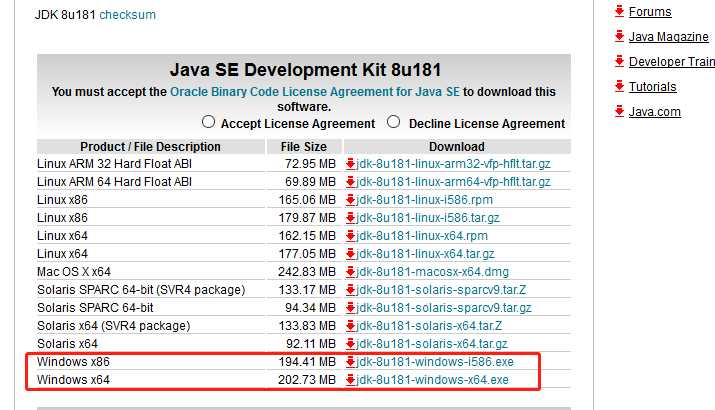Open the Java Magazine sidebar link

[669, 36]
